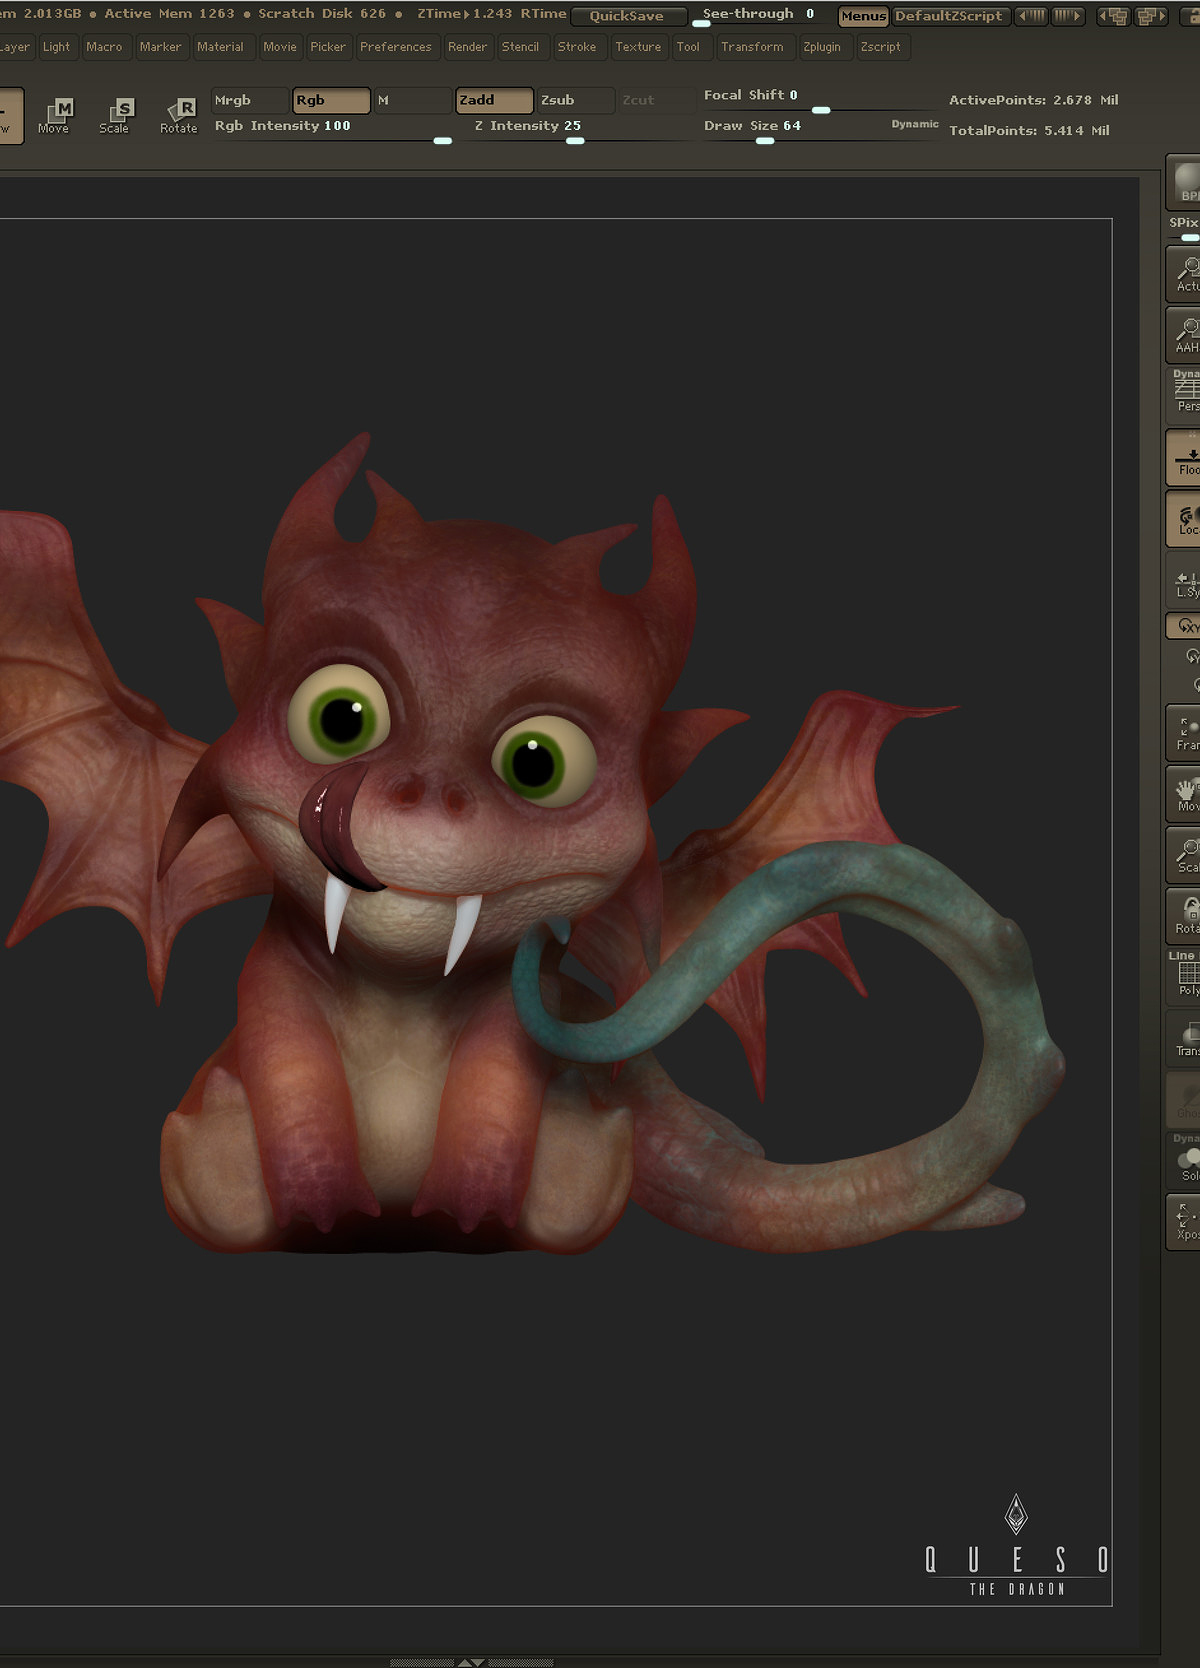Click the Xpose icon
Viewport: 1200px width, 1668px height.
click(1184, 1222)
